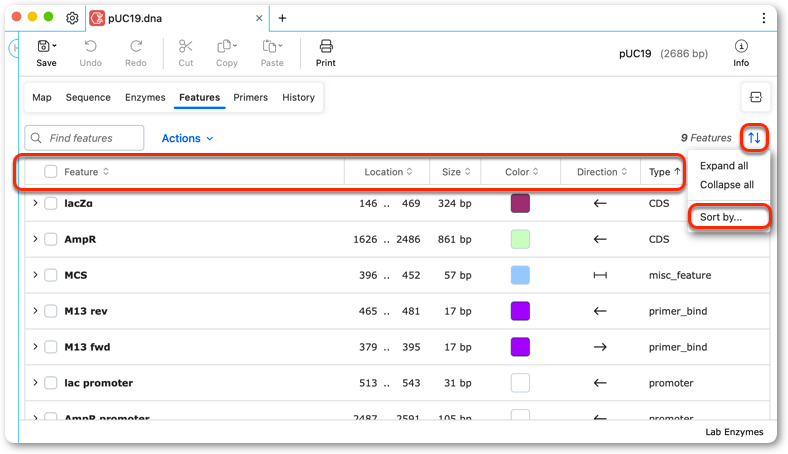
Task: Toggle the split view panel icon
Action: click(756, 97)
